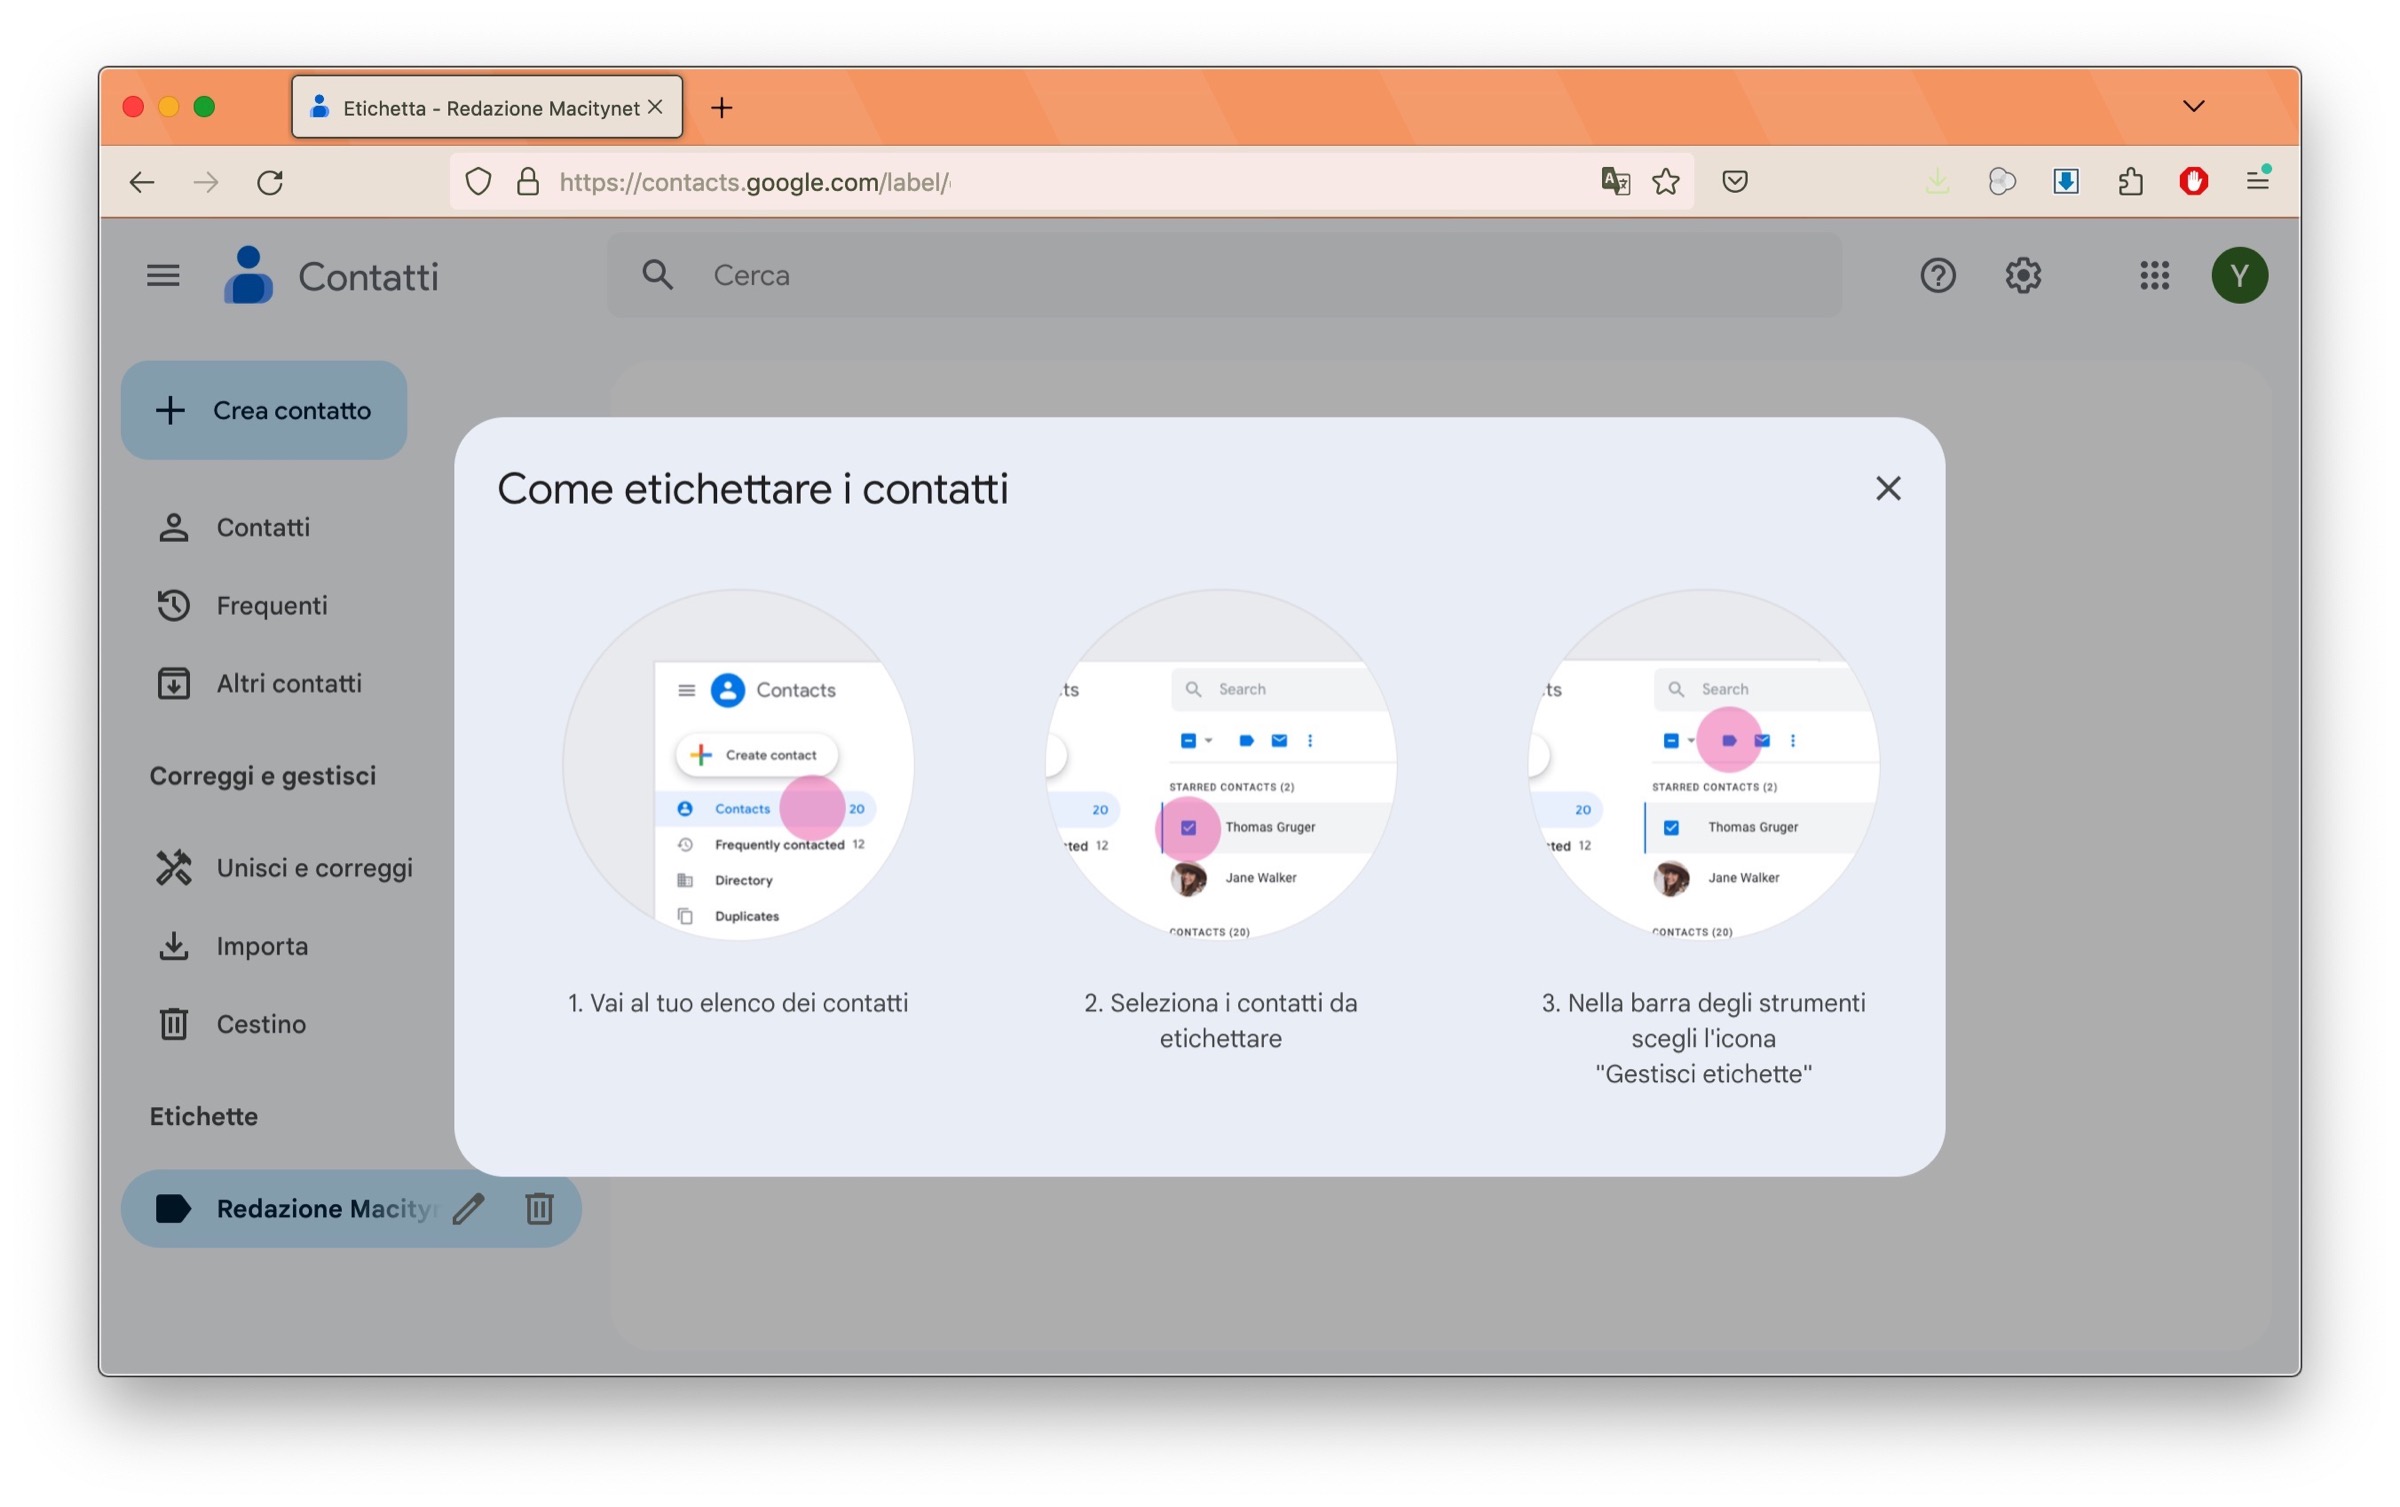Bookmark this page with the star icon
Image resolution: width=2400 pixels, height=1507 pixels.
click(x=1665, y=181)
